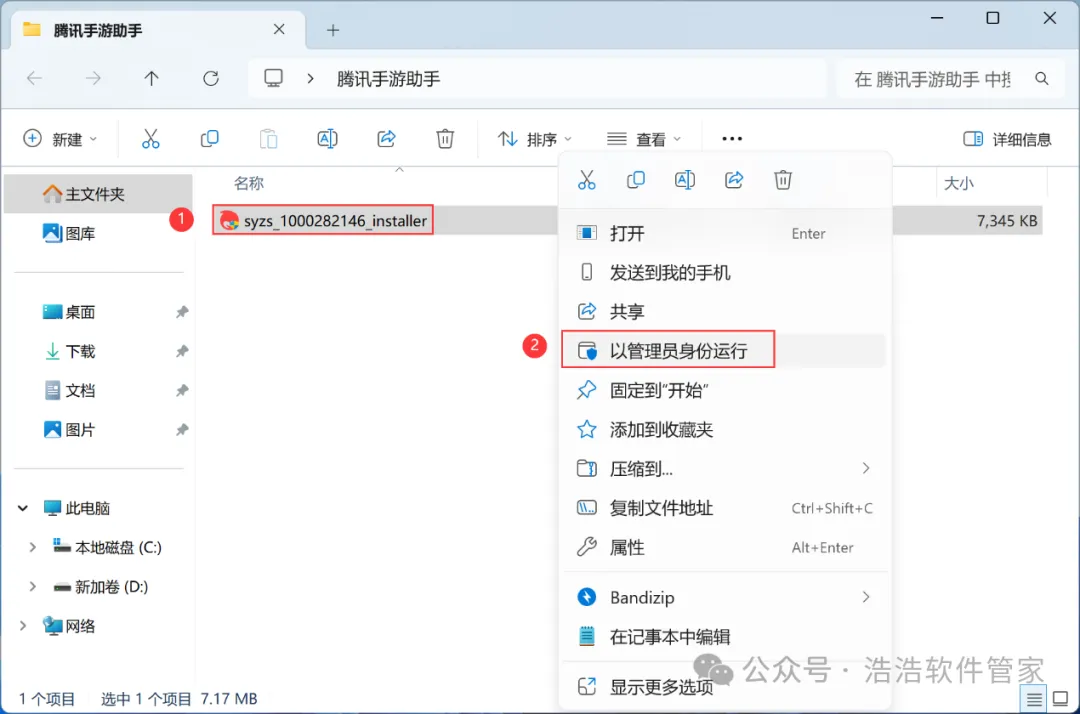1080x714 pixels.
Task: Click the Copy icon in the context menu
Action: click(636, 180)
